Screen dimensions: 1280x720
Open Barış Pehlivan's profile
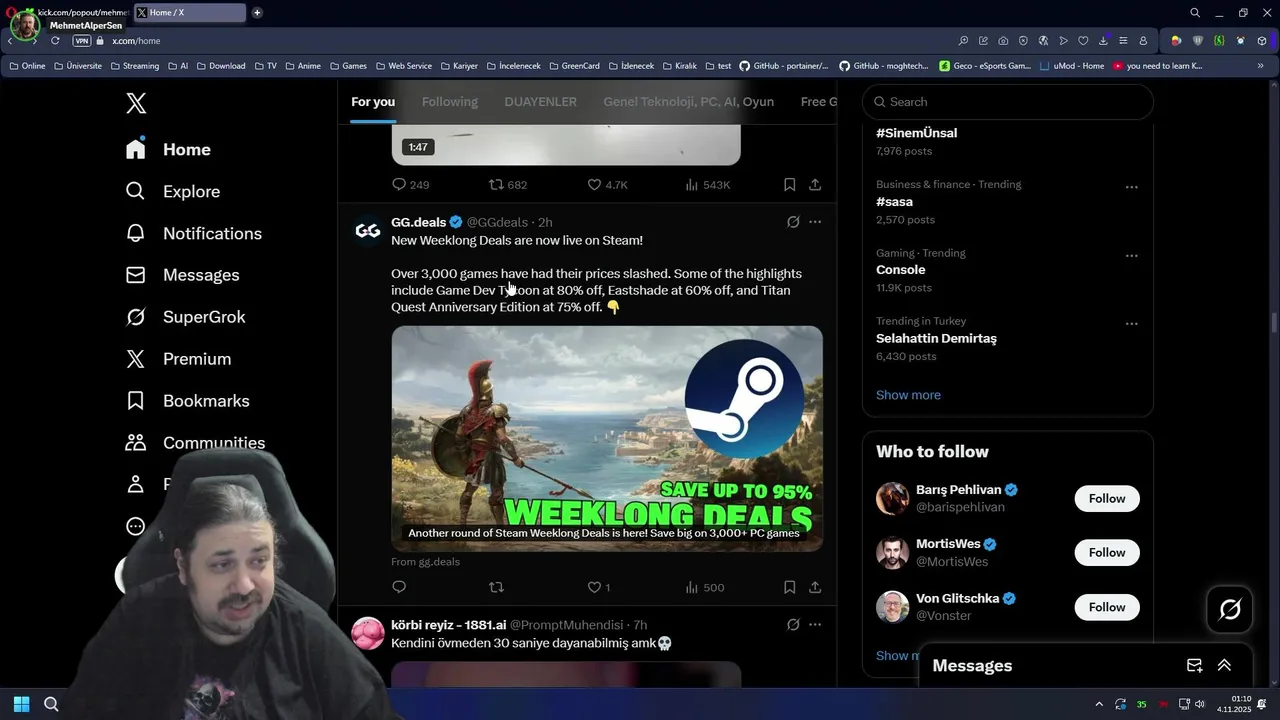tap(959, 490)
